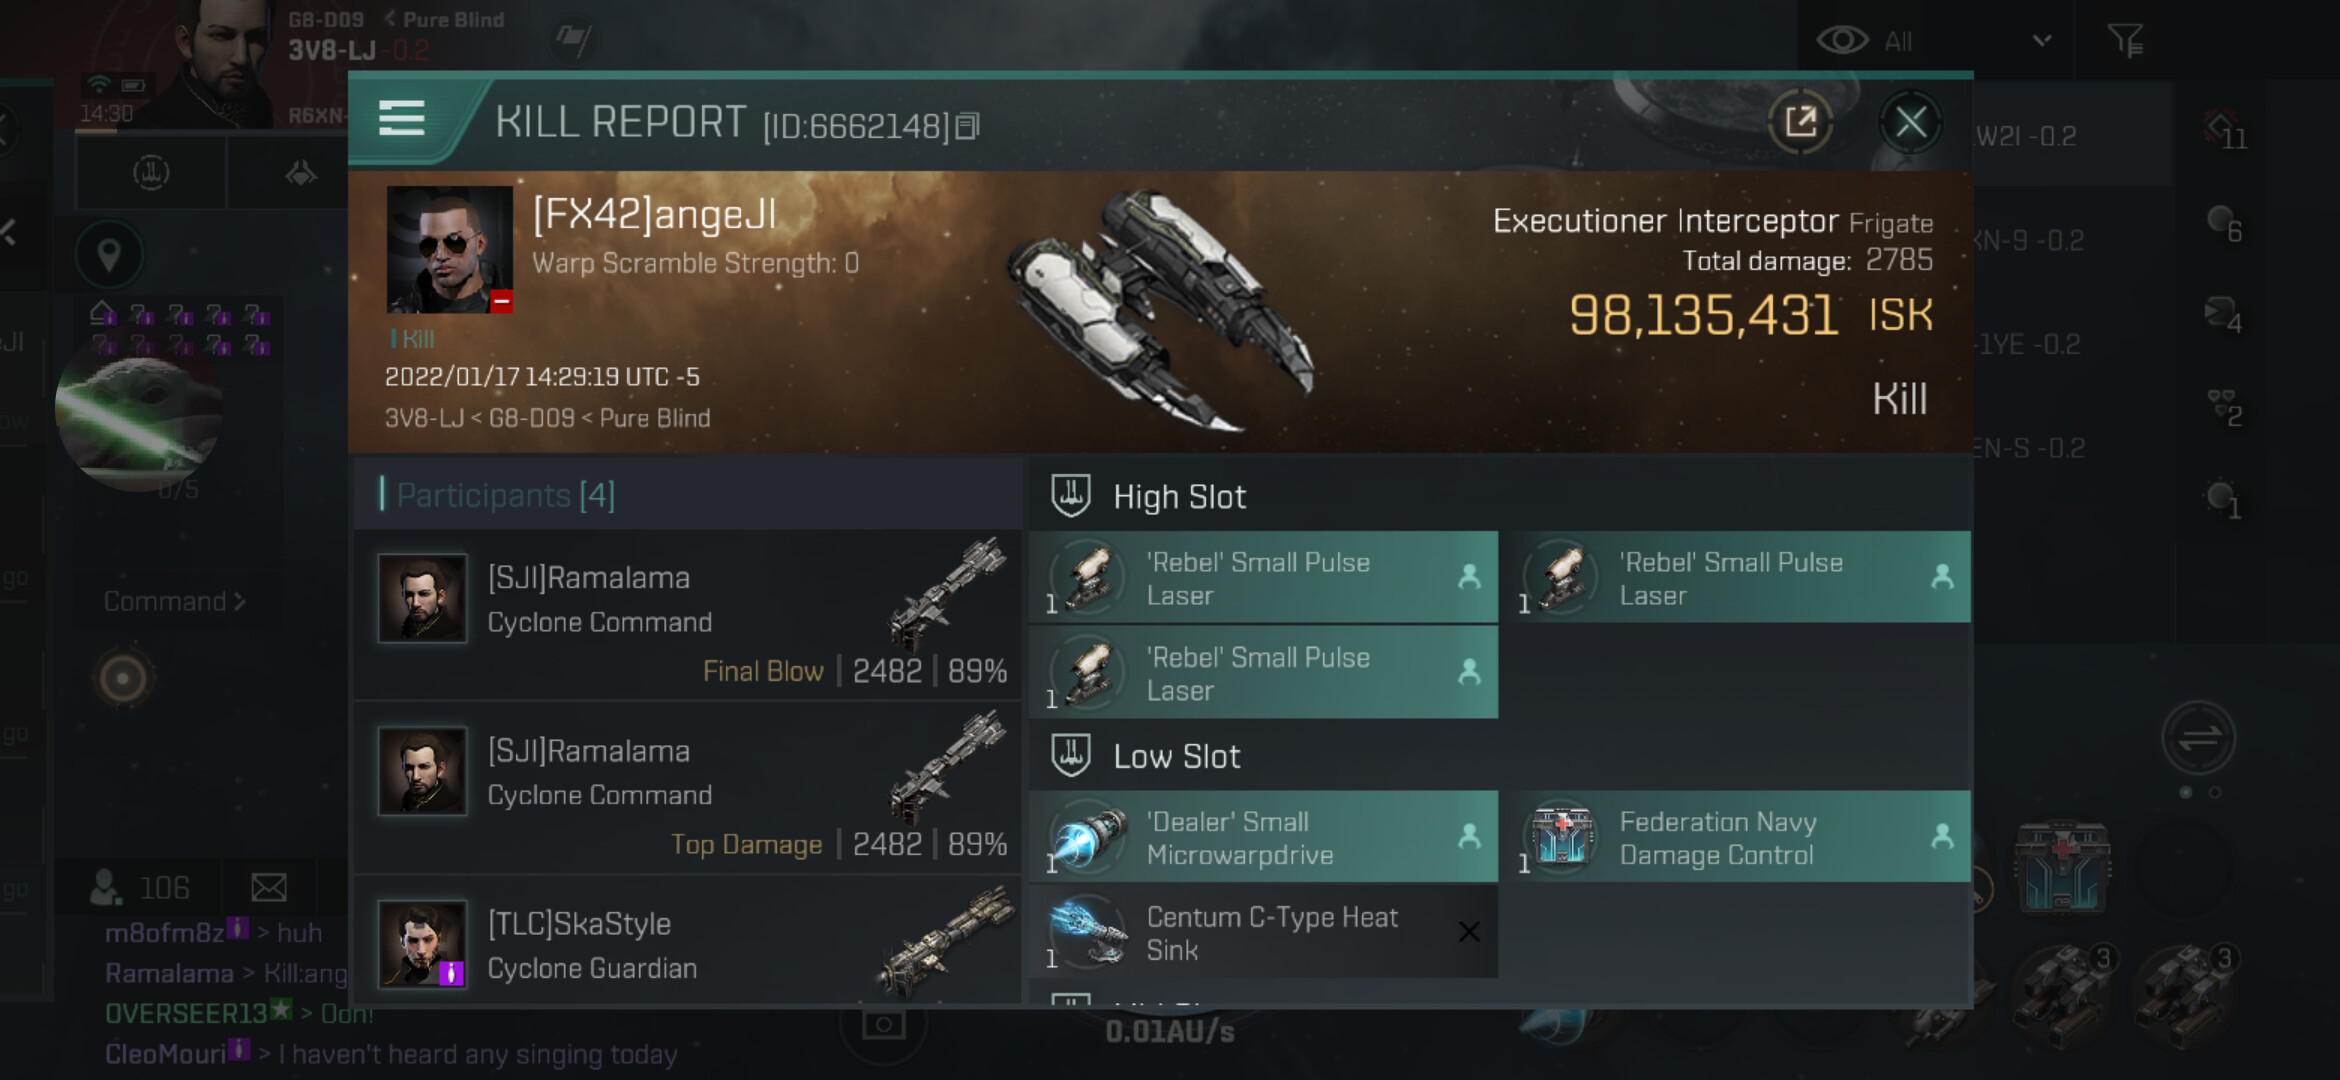Share the kill report externally

[1800, 122]
